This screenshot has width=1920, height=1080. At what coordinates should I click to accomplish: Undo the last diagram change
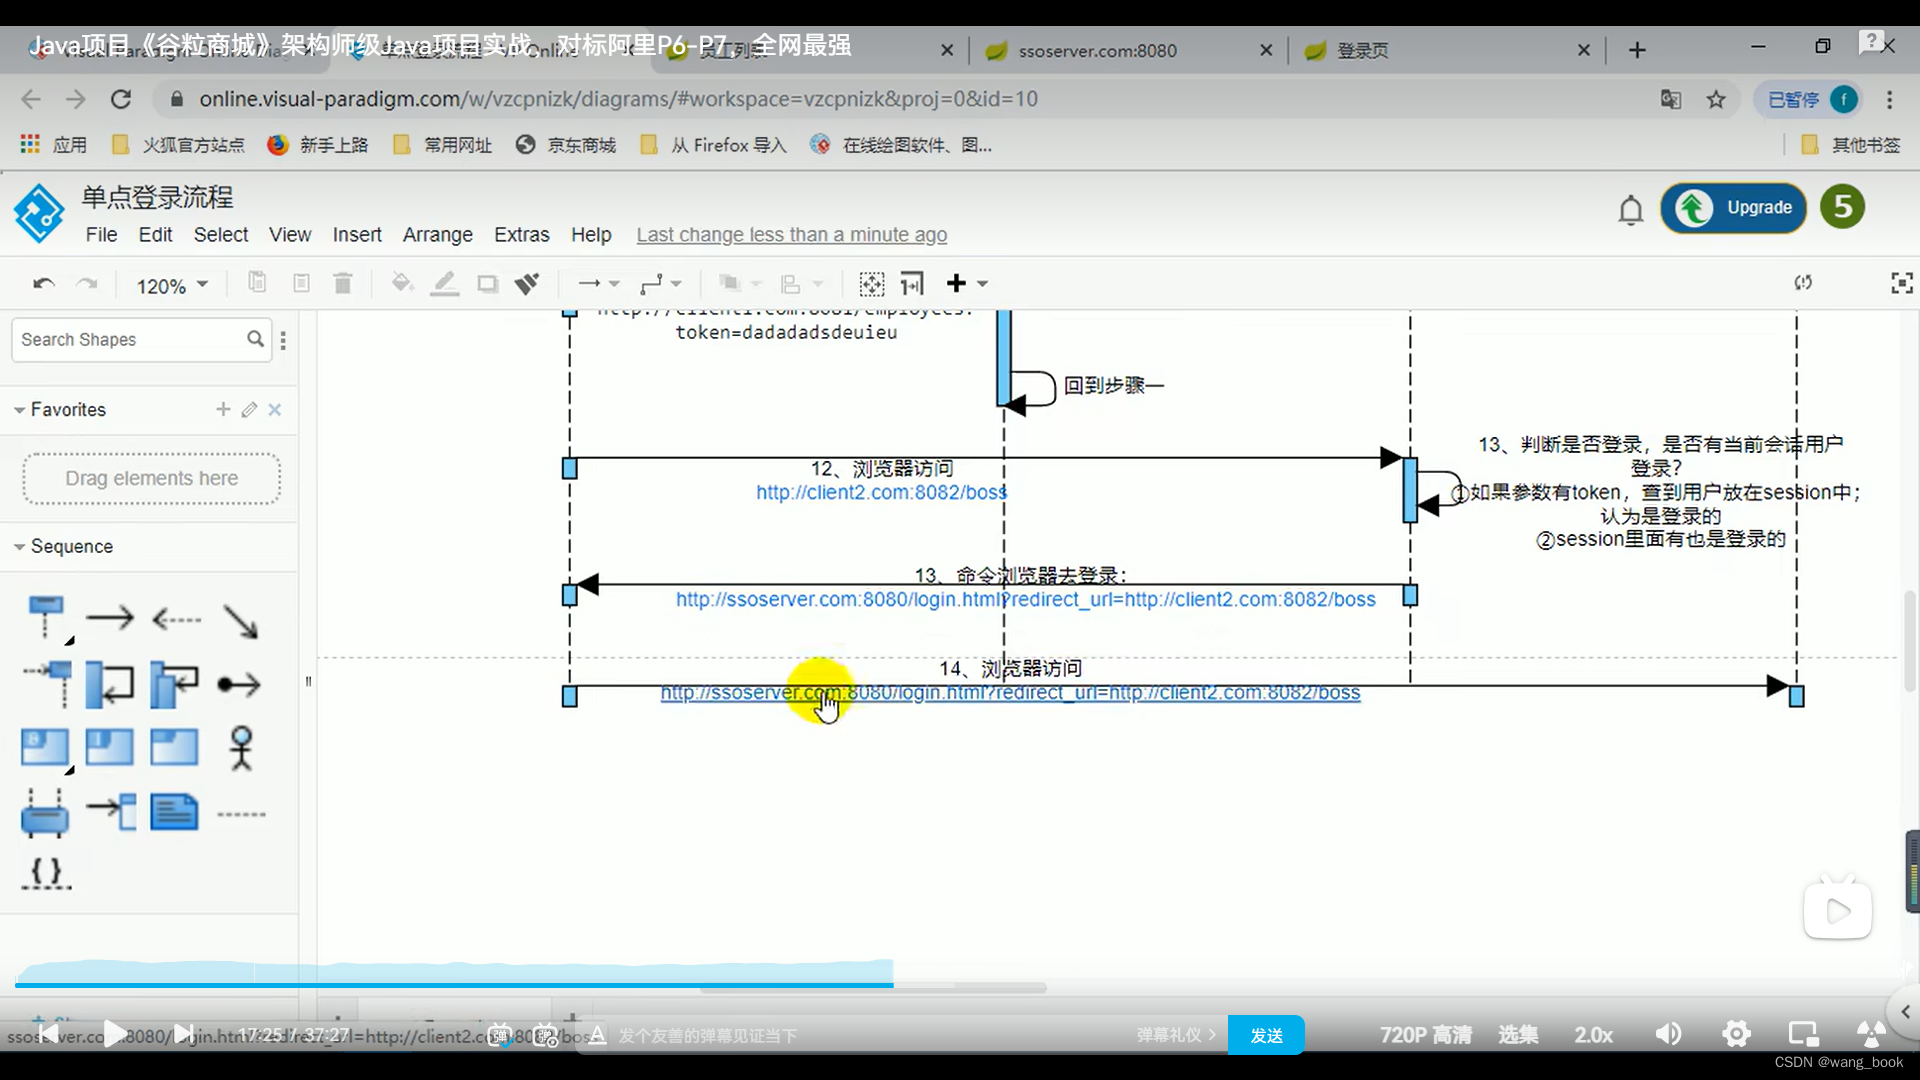43,284
